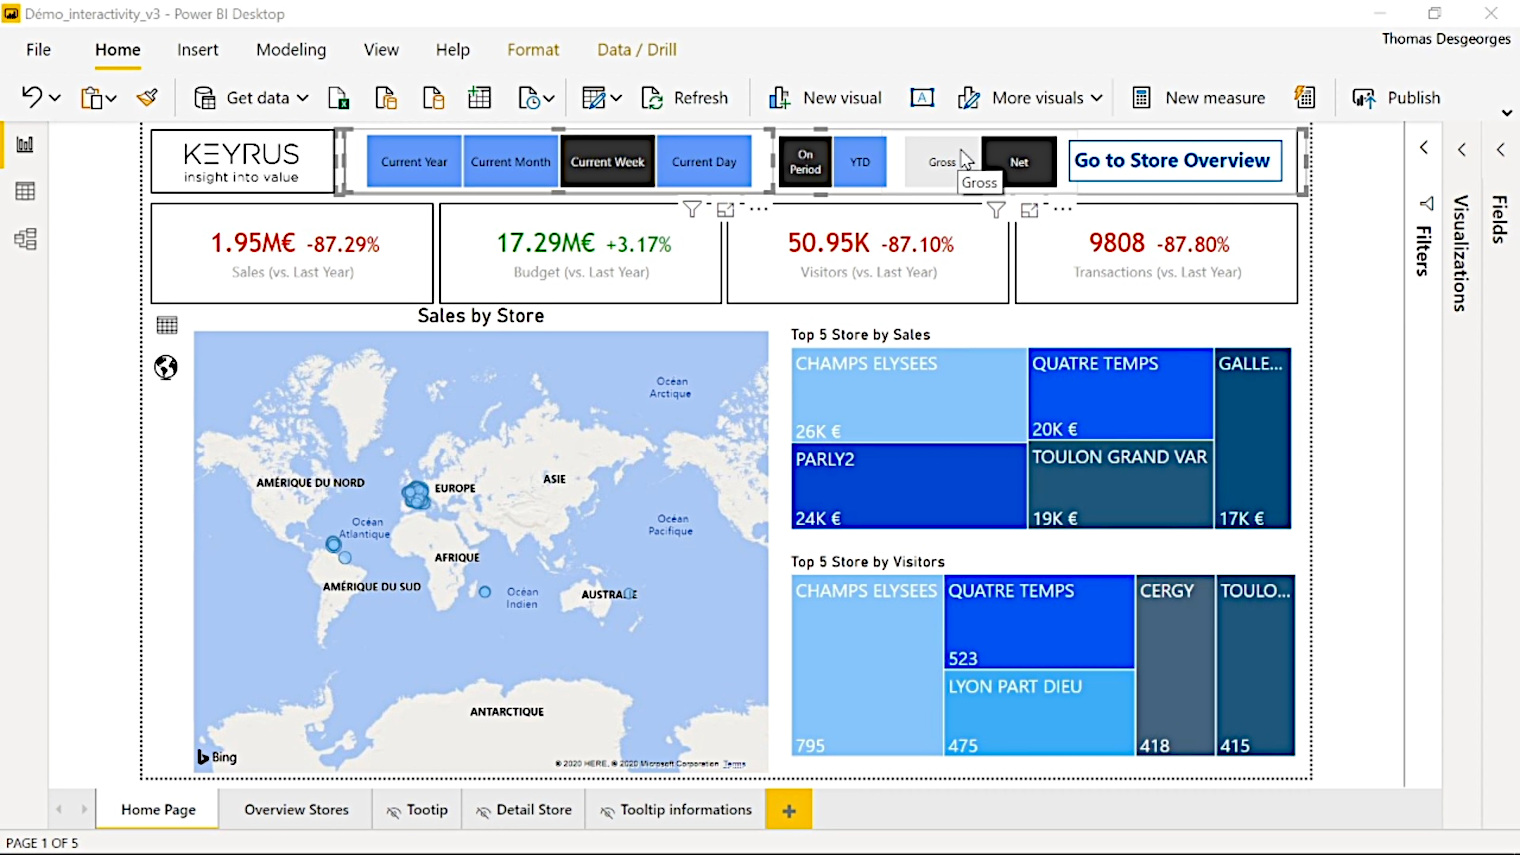The height and width of the screenshot is (855, 1520).
Task: Toggle the Current Year period button
Action: tap(414, 162)
